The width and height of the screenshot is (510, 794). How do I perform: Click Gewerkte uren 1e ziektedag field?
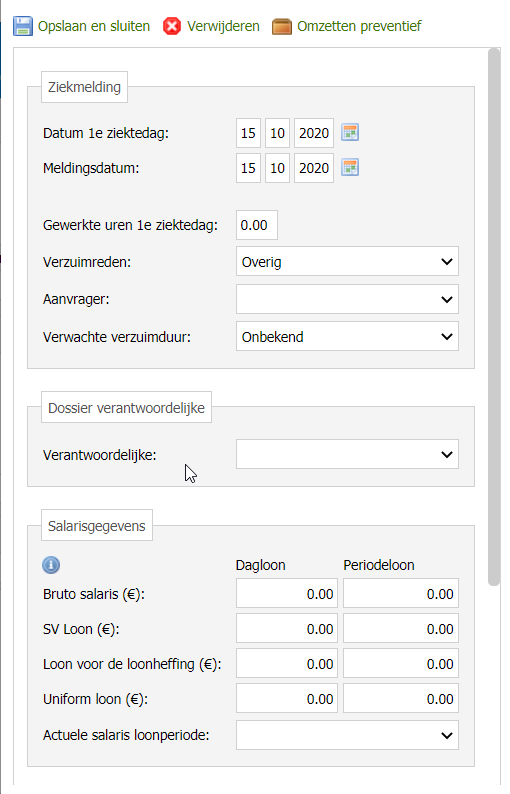[257, 225]
